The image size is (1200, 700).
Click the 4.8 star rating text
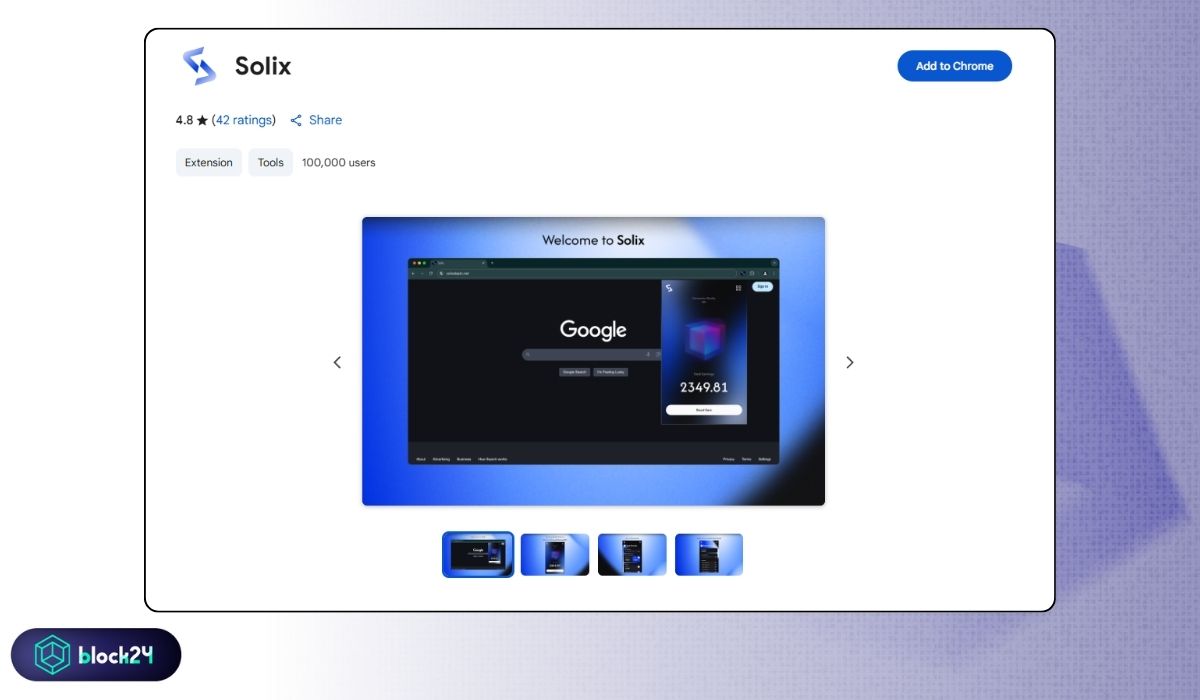(x=192, y=120)
